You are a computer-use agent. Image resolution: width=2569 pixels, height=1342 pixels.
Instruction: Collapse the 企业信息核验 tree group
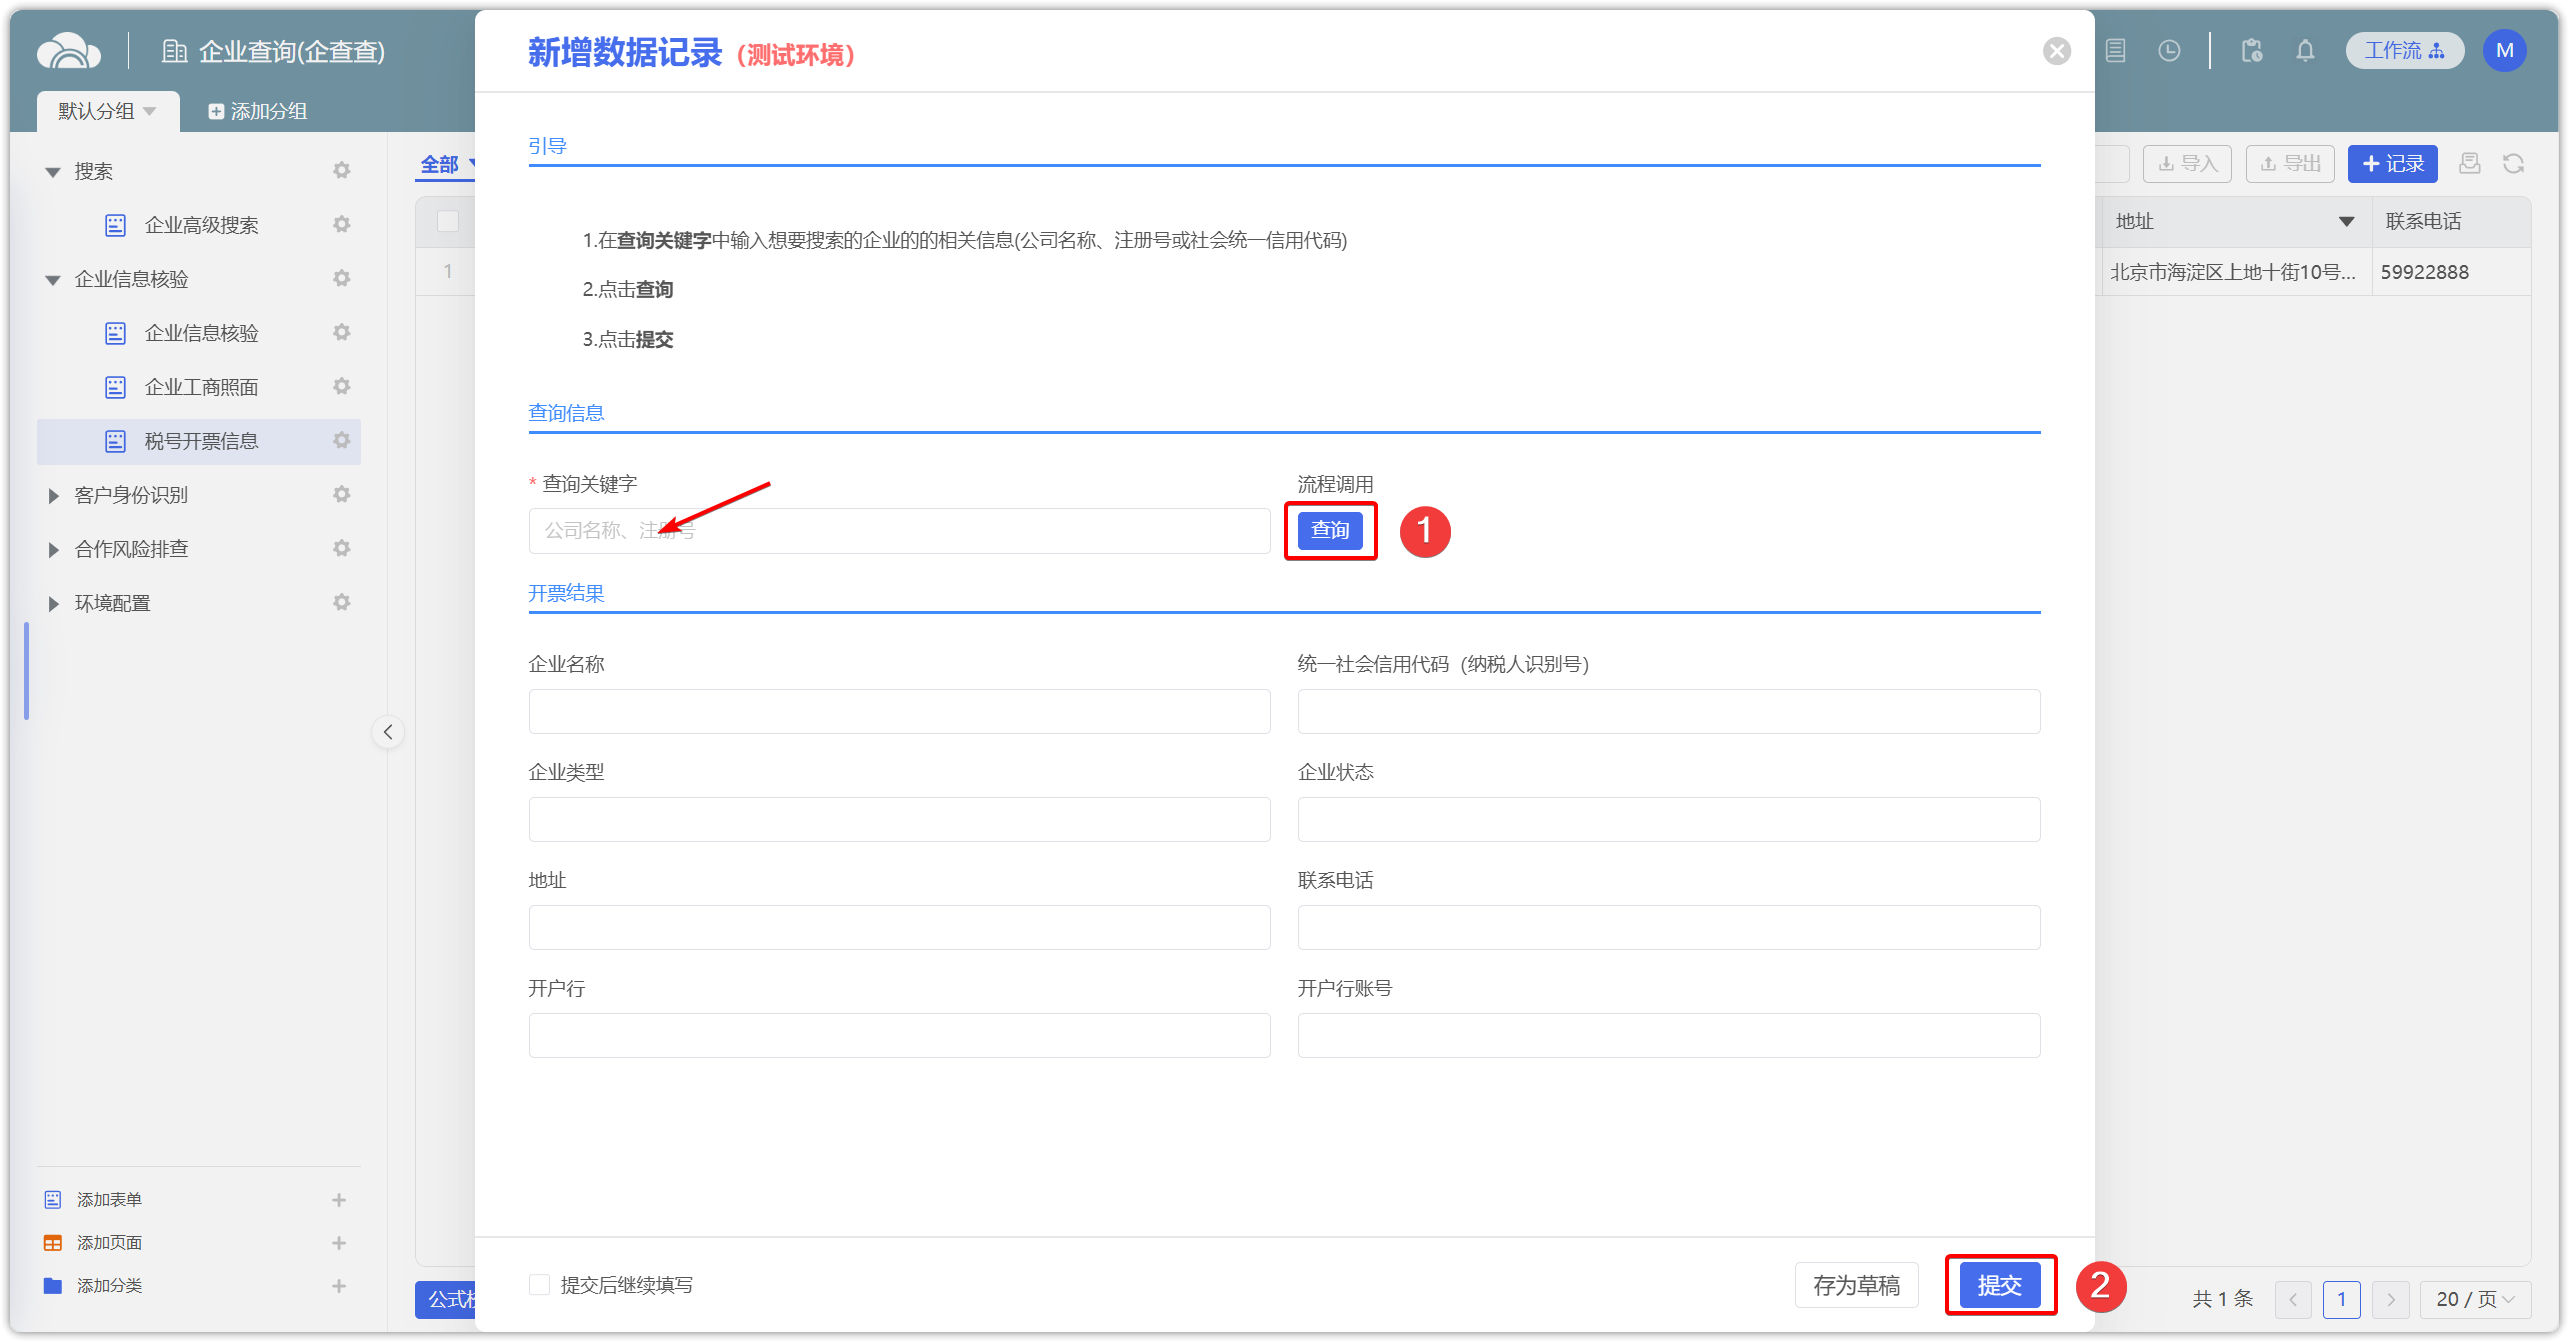(x=54, y=279)
